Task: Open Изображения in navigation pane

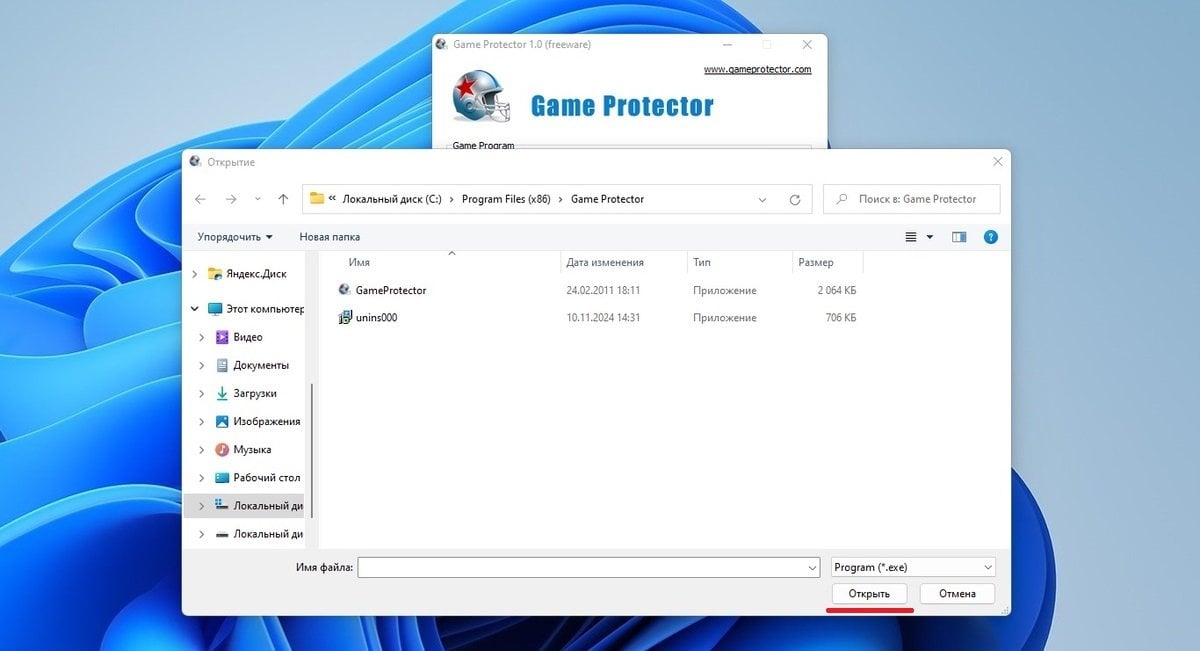Action: 267,421
